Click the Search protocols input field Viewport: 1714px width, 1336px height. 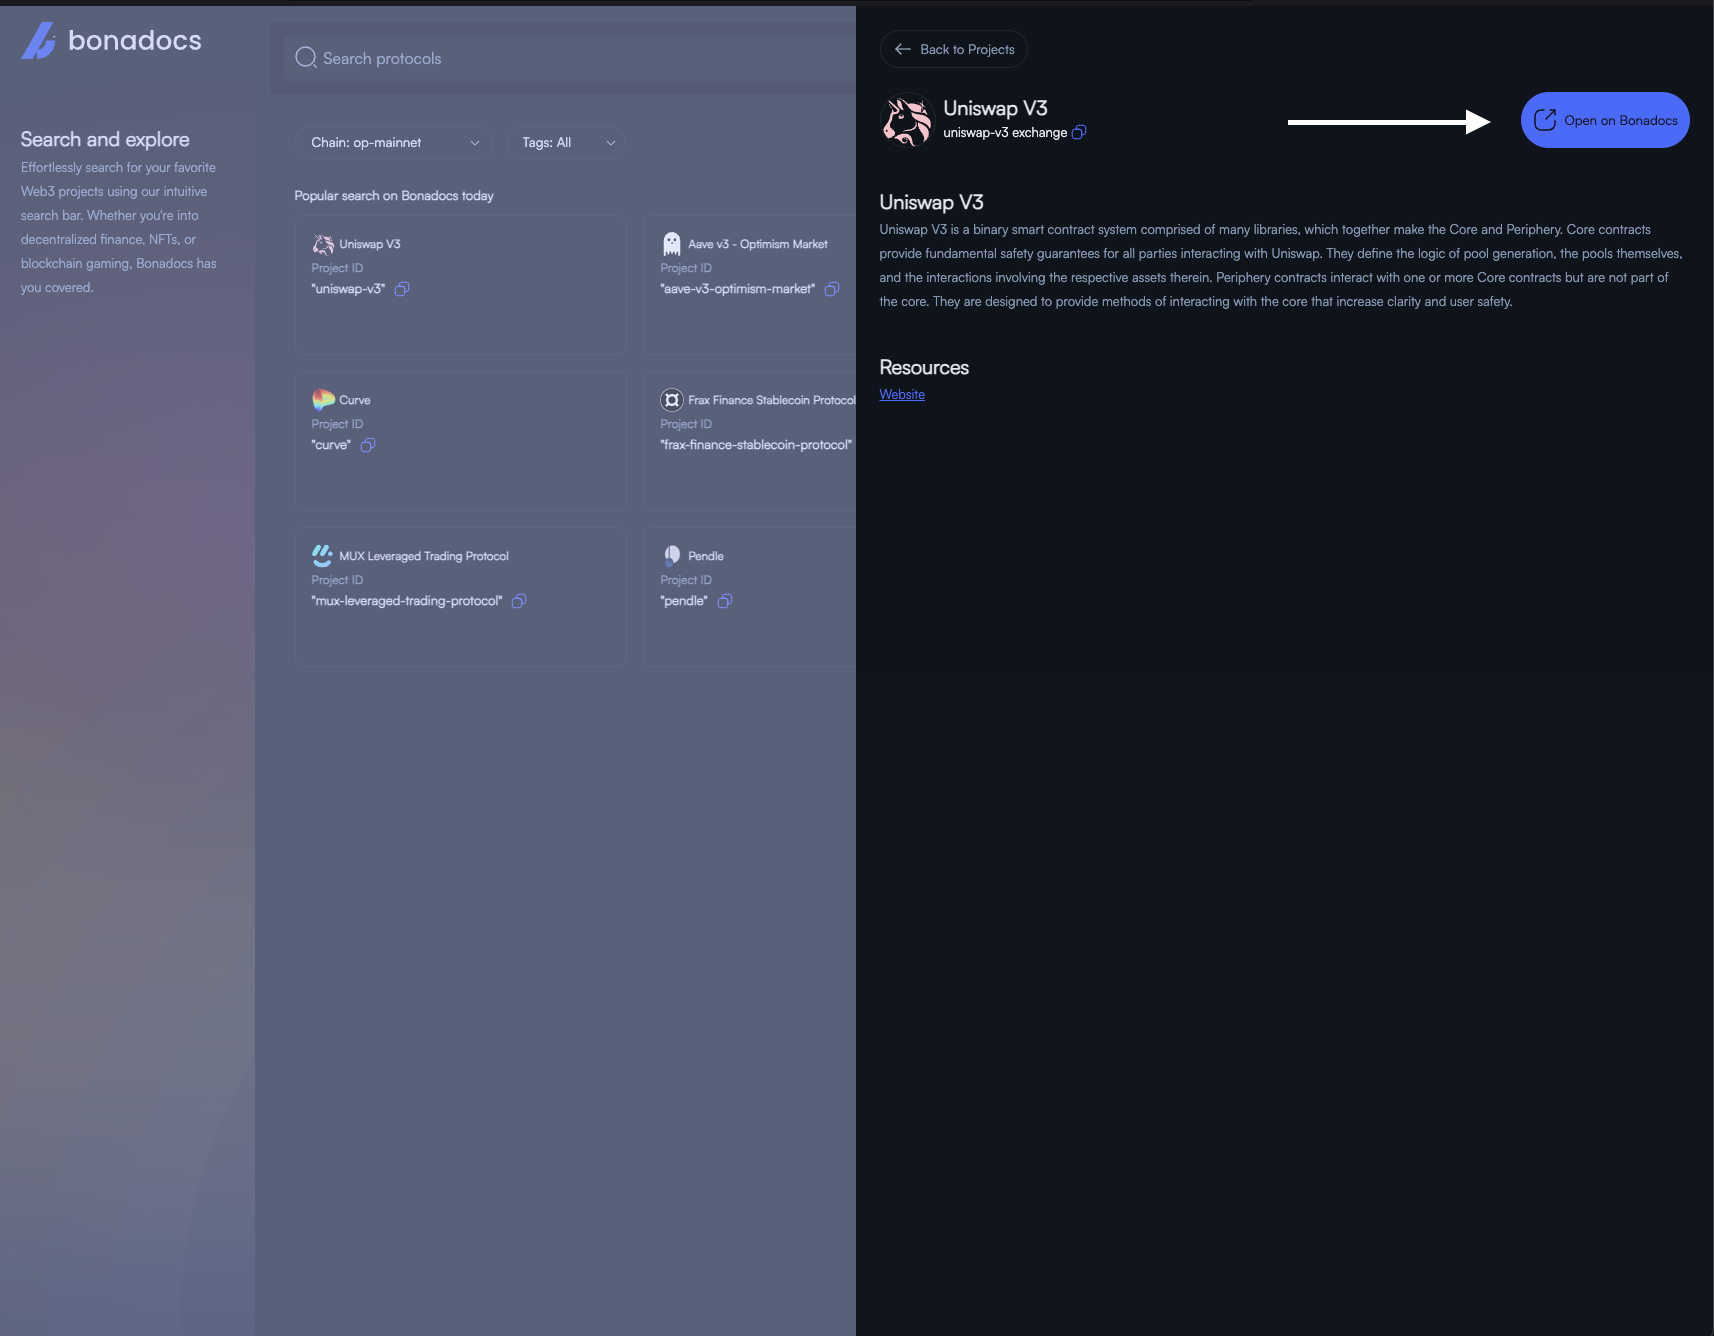coord(570,58)
